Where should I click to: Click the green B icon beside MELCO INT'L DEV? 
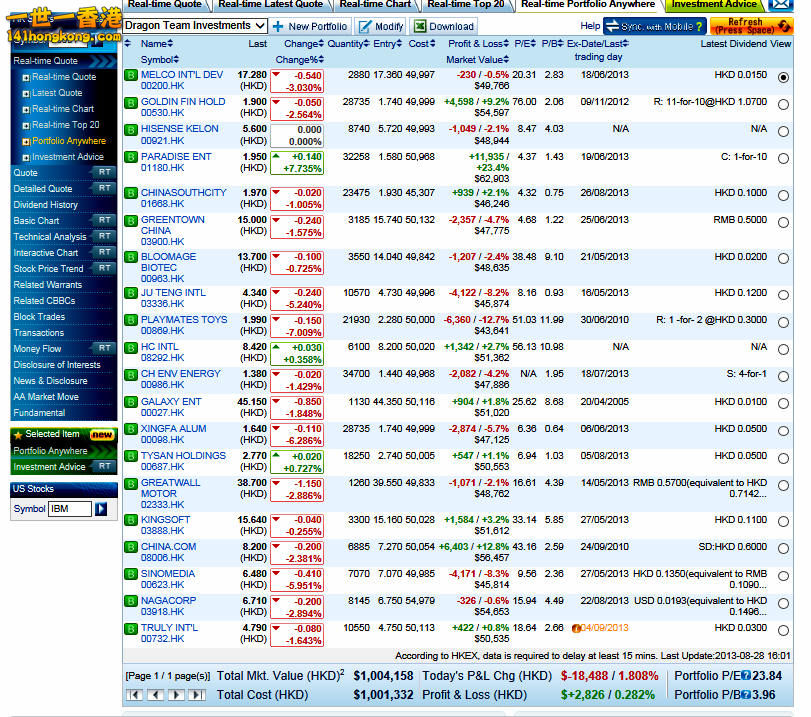(x=131, y=75)
